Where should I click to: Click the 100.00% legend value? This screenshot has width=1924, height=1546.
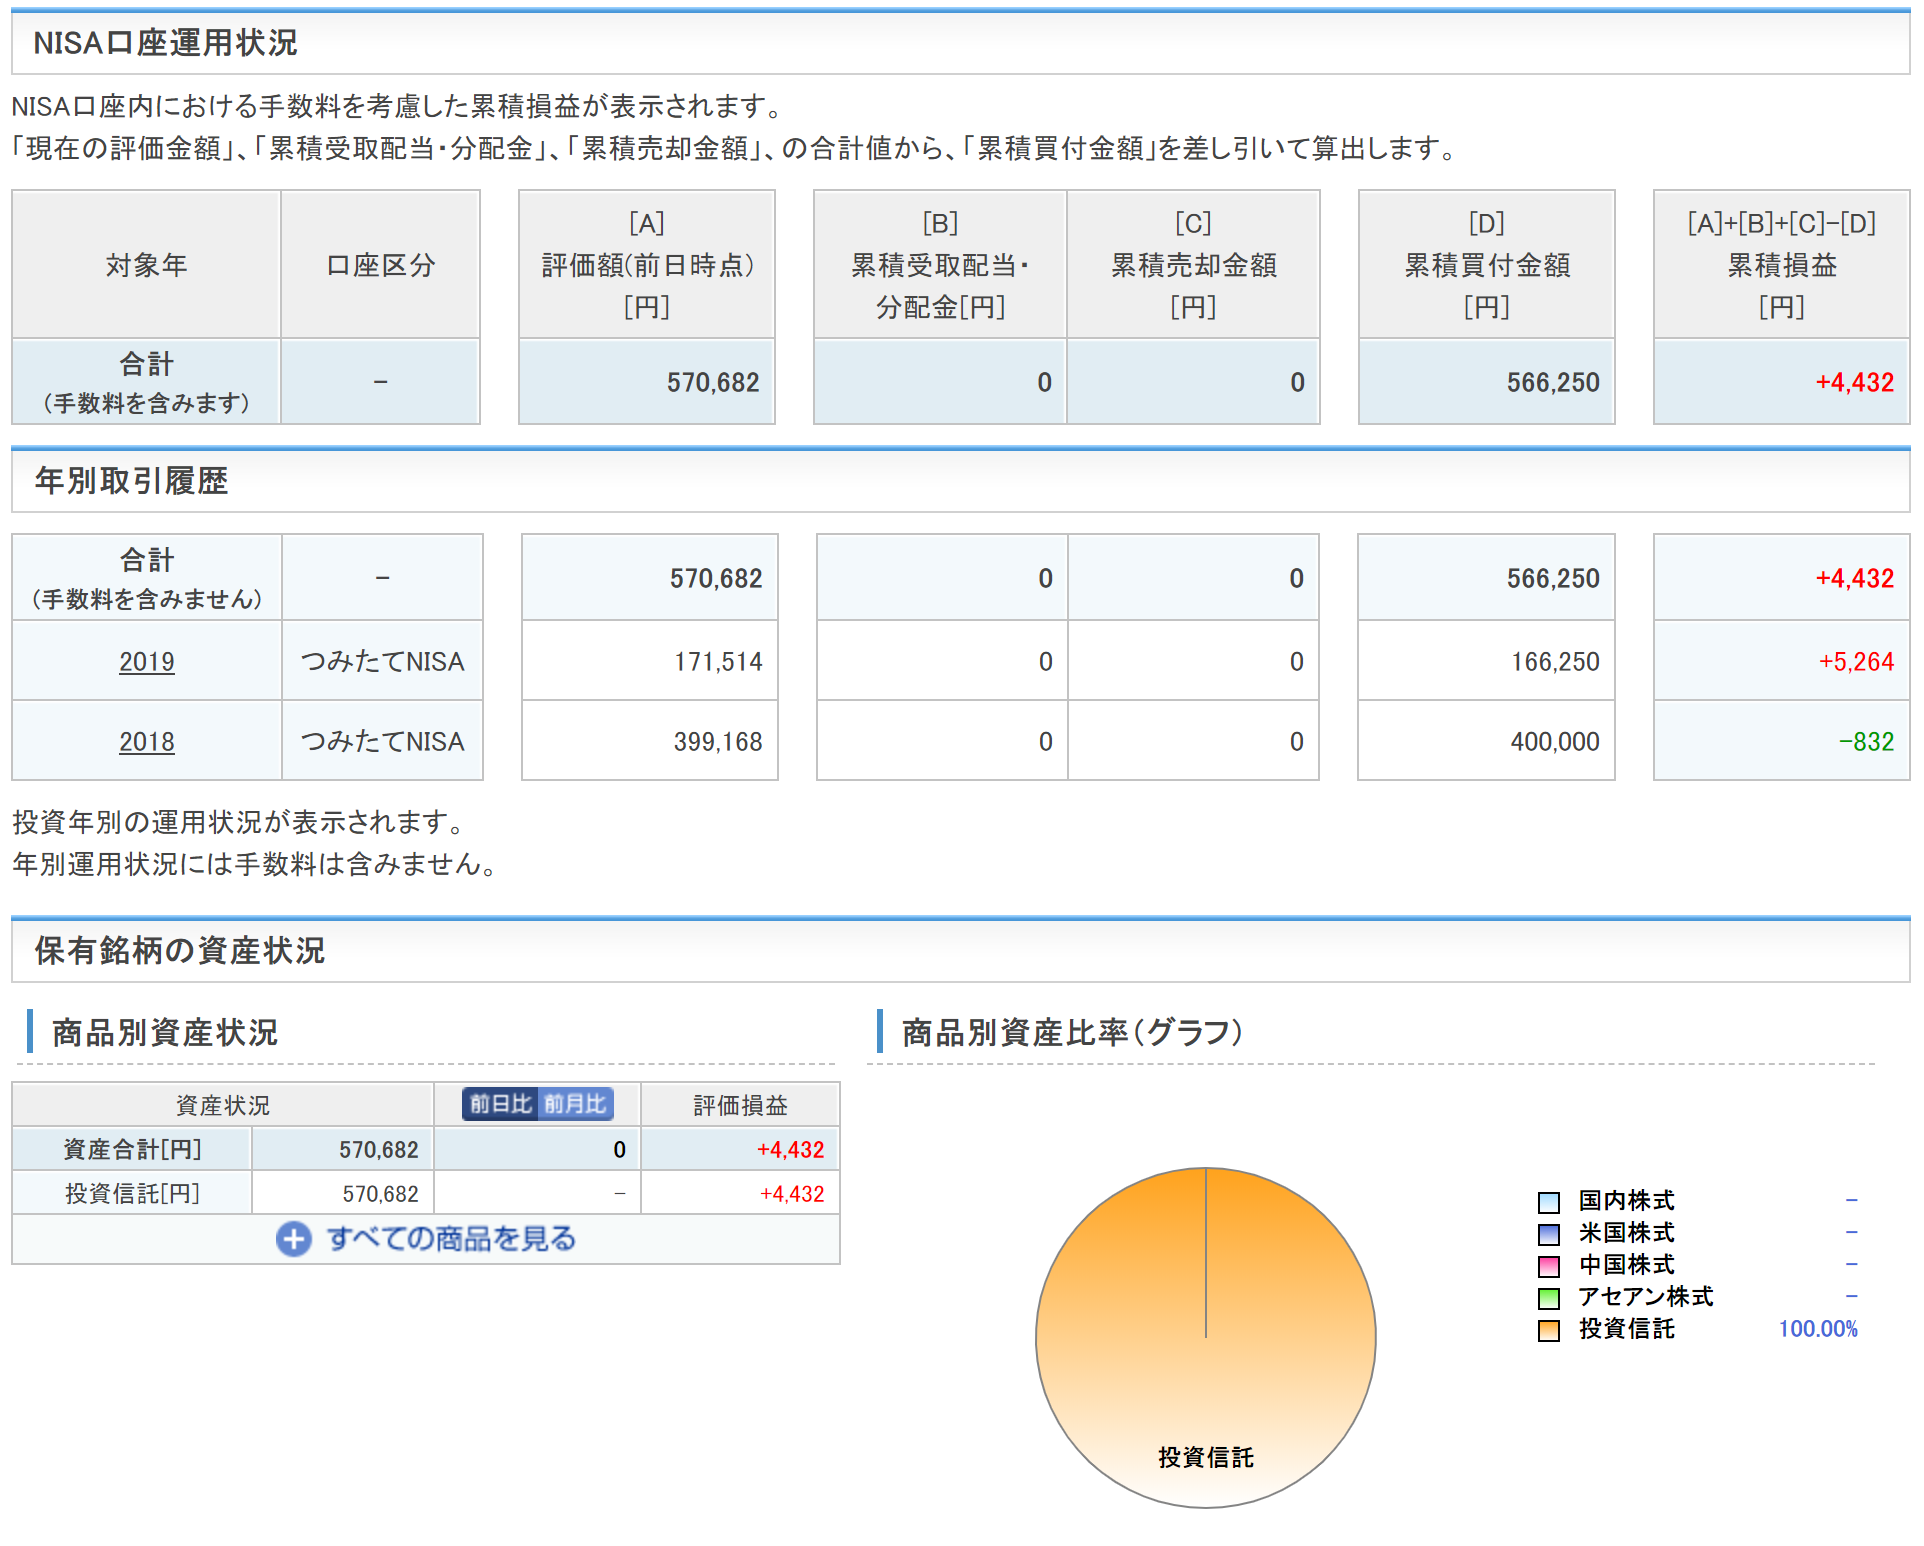tap(1817, 1329)
